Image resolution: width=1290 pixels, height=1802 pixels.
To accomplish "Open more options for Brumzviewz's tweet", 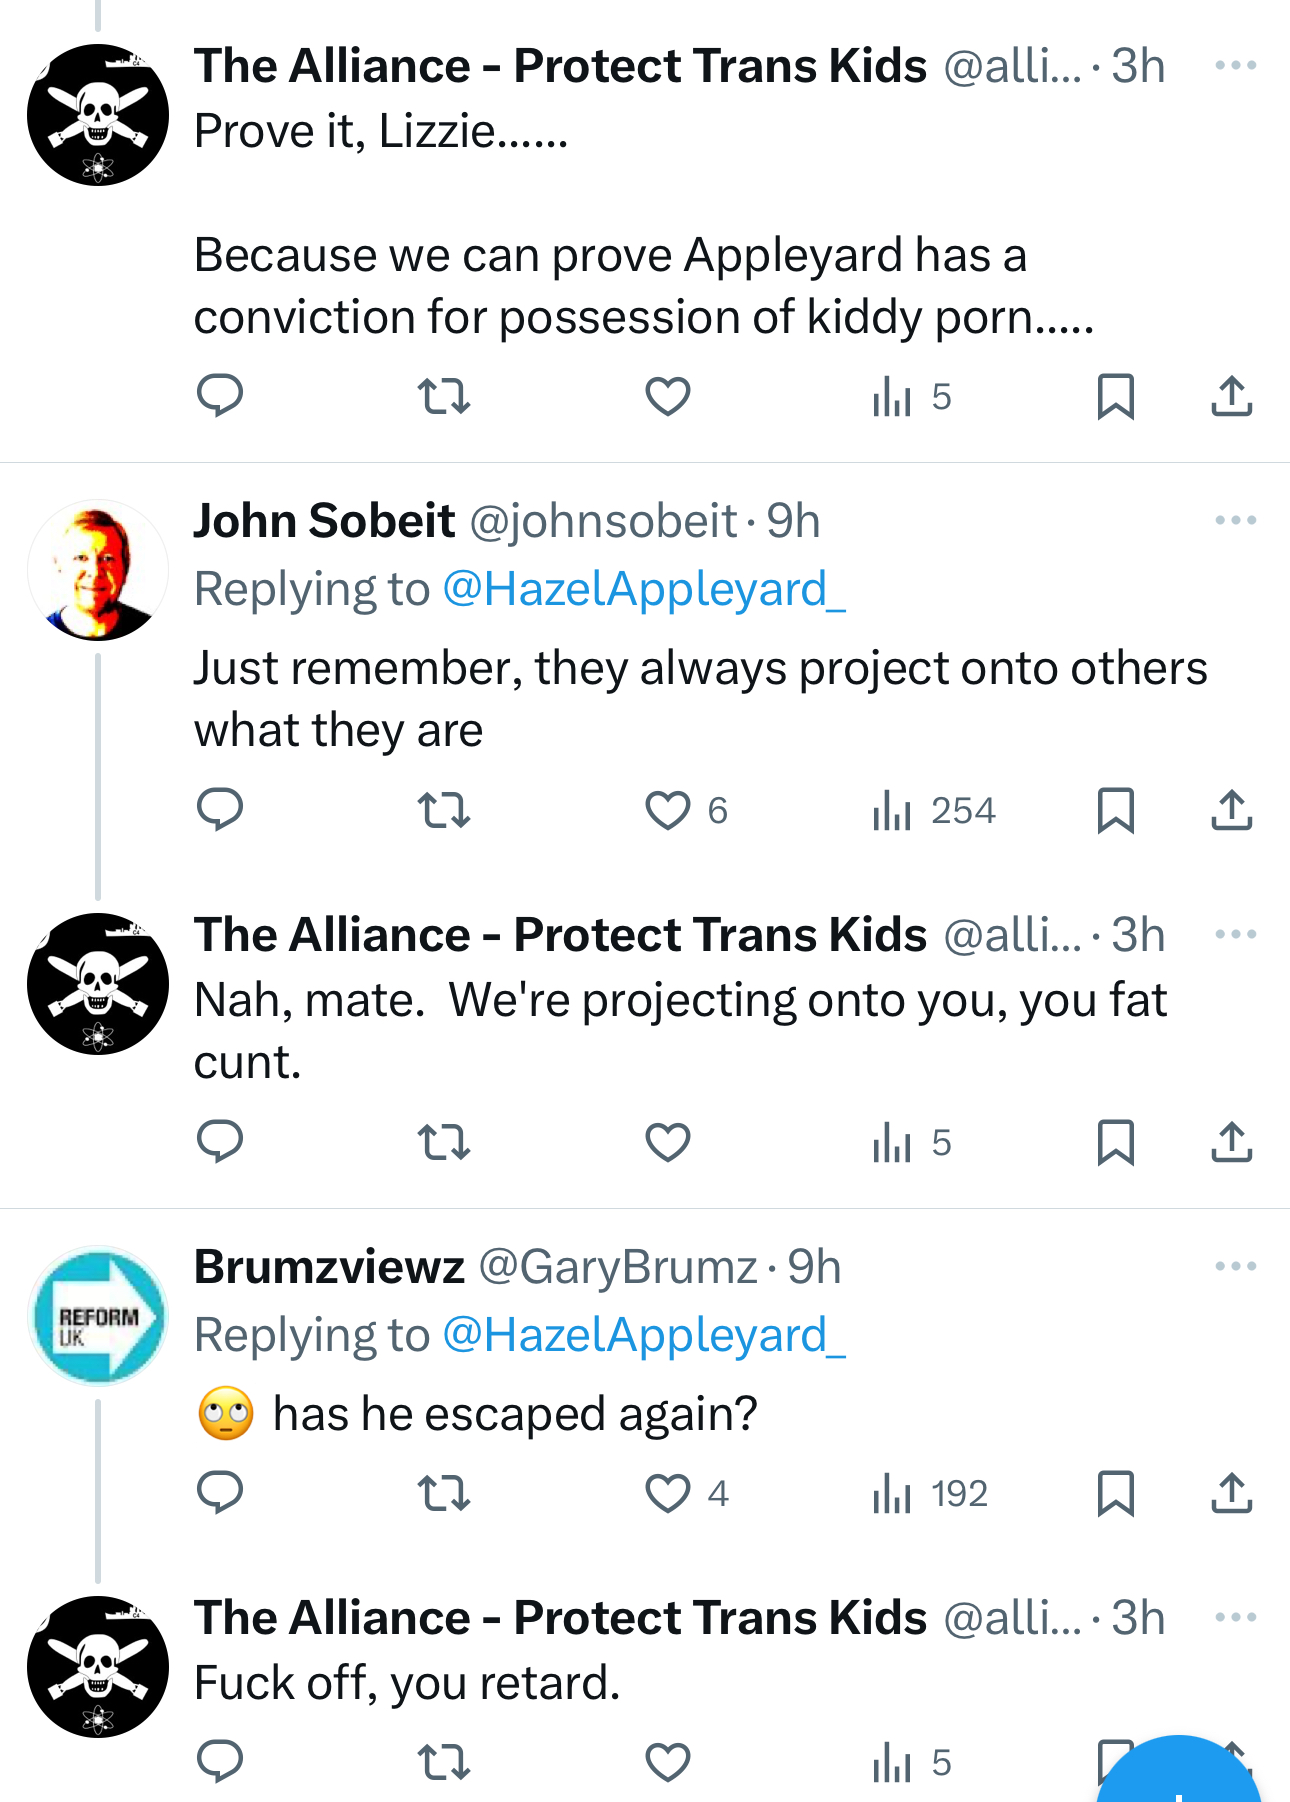I will (1235, 1266).
